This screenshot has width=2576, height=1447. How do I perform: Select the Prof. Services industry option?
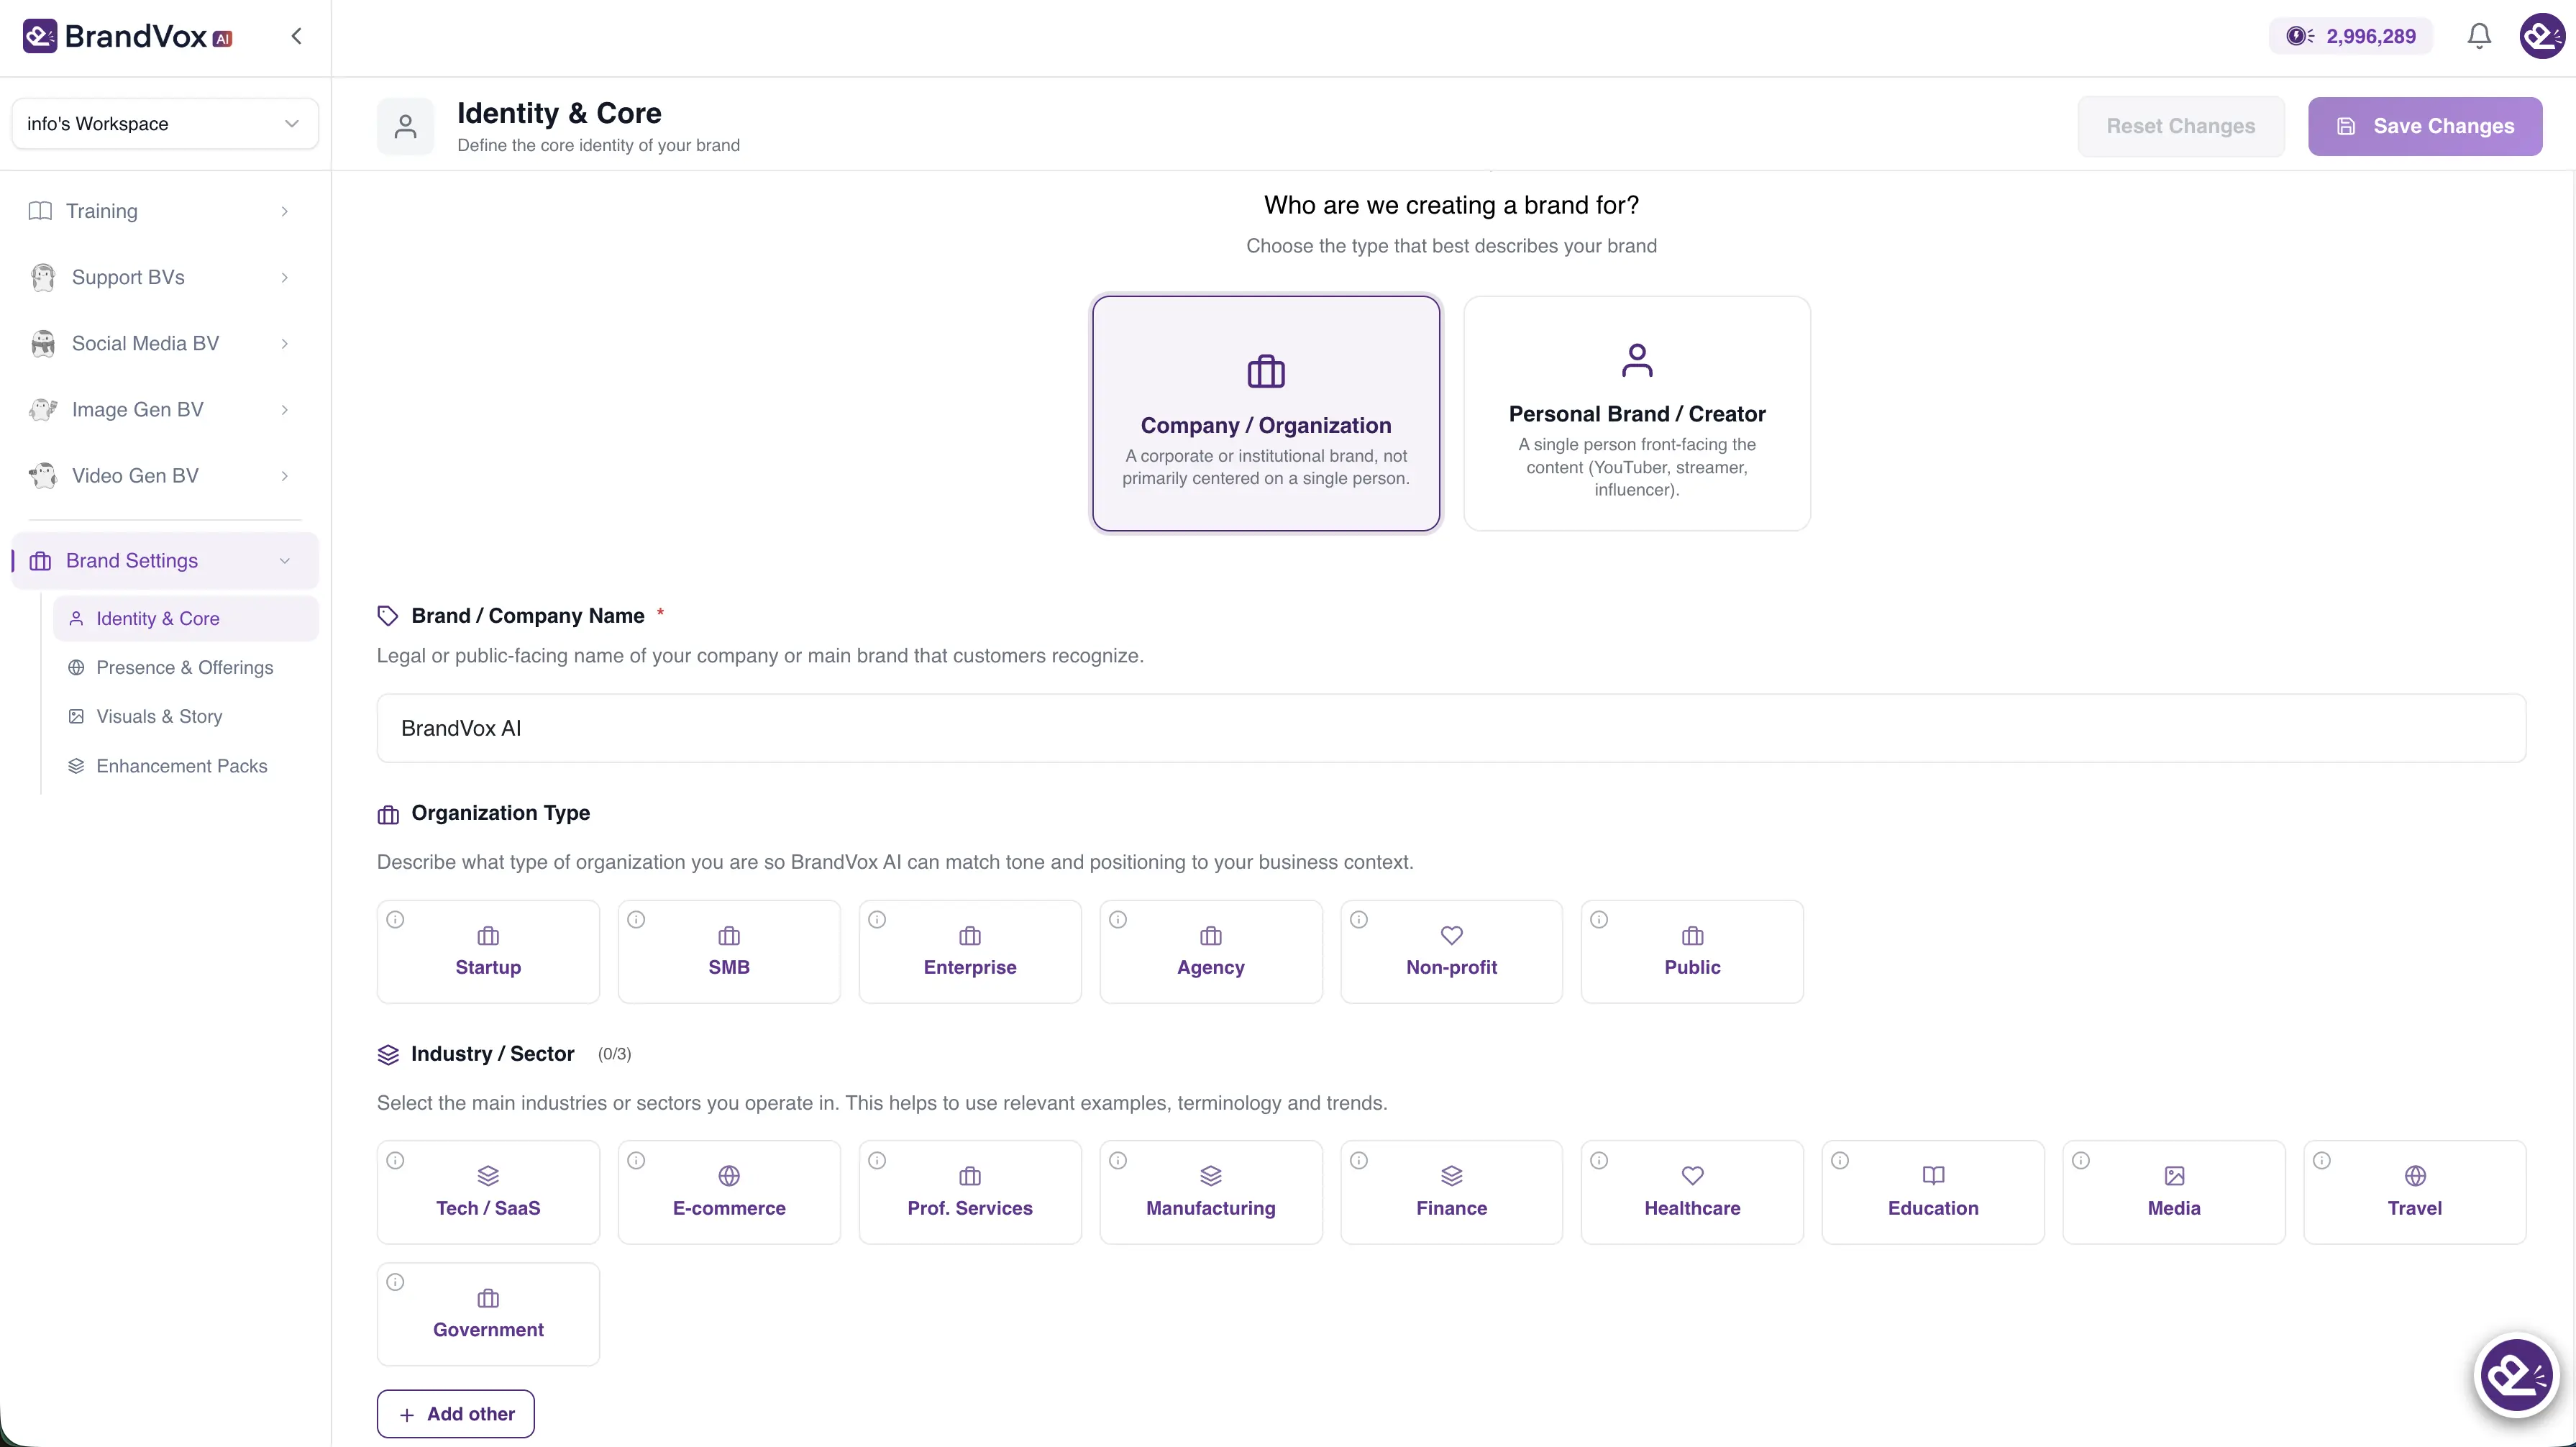click(x=970, y=1192)
